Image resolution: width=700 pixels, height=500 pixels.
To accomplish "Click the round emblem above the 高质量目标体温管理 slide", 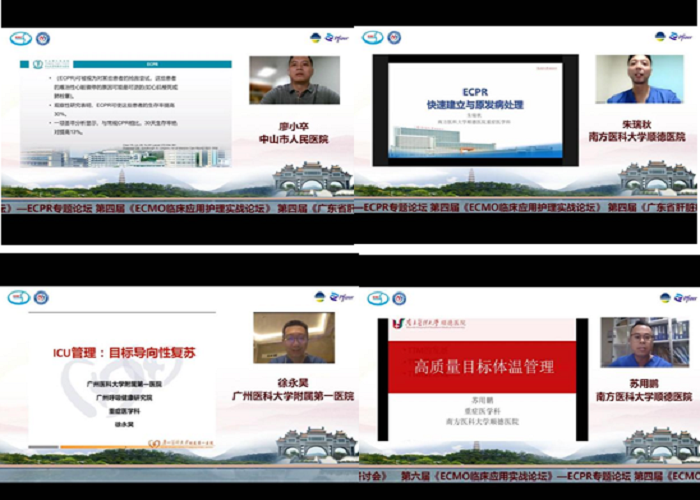I will [399, 298].
